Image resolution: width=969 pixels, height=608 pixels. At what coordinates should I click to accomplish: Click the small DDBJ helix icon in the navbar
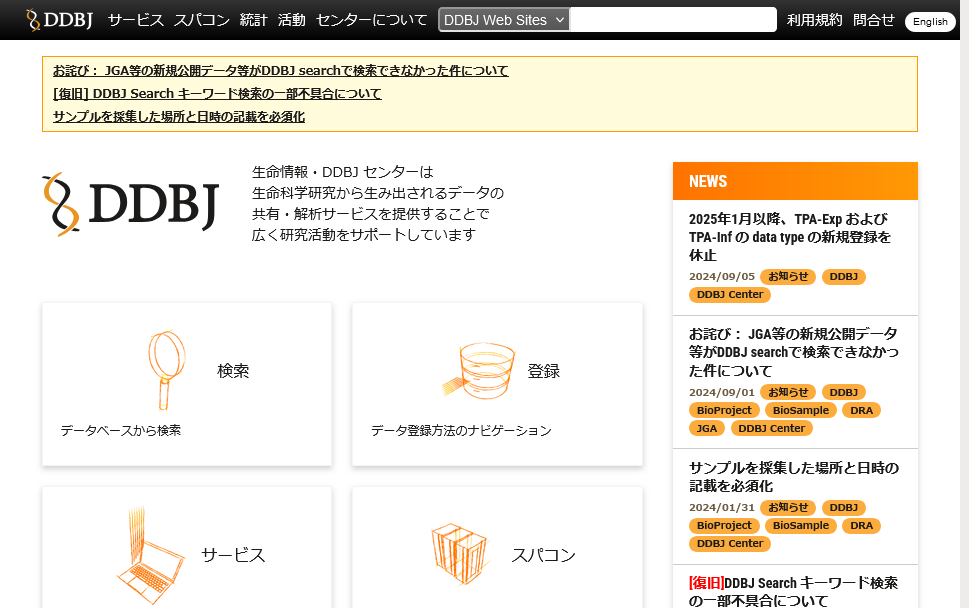point(32,17)
